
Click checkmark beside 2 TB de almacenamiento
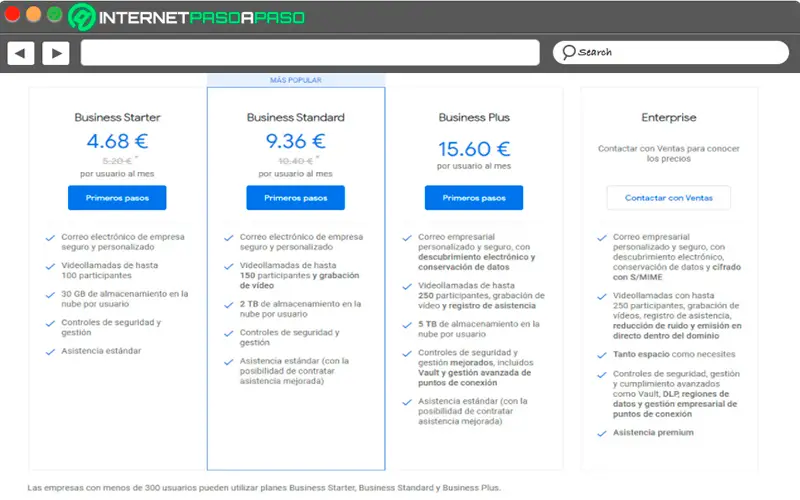[x=229, y=303]
